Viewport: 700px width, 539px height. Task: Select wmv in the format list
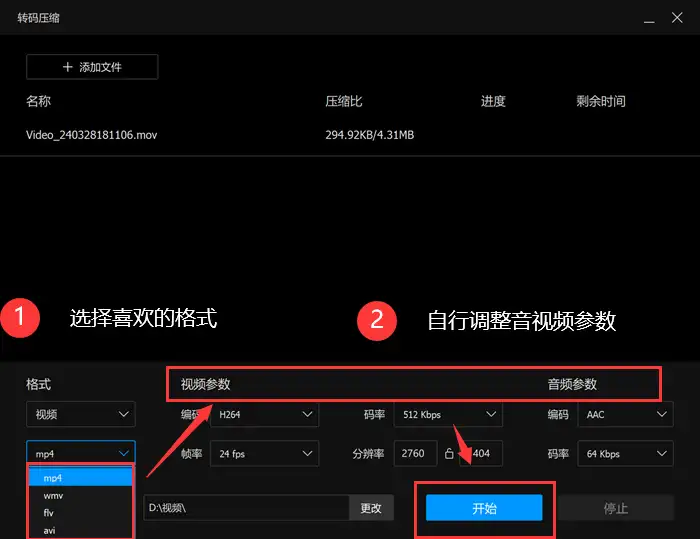pos(81,495)
